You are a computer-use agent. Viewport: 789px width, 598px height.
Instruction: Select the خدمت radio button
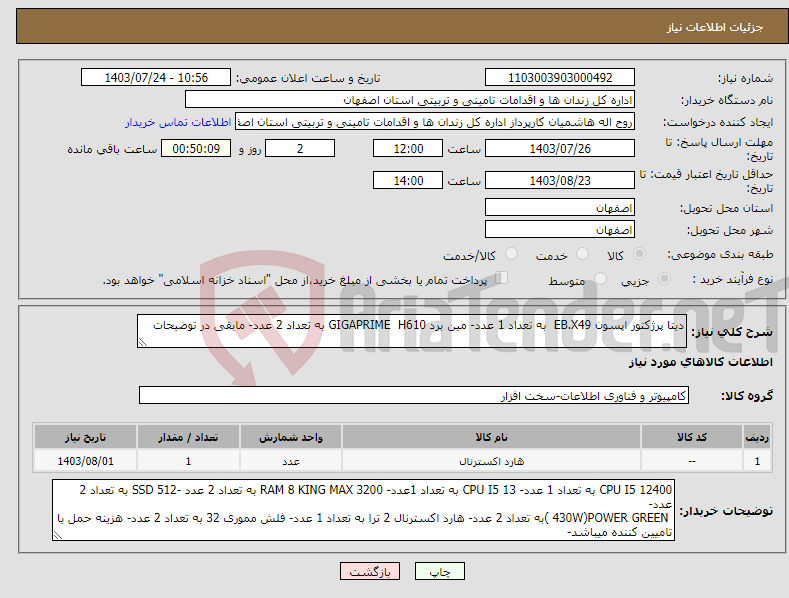coord(582,254)
